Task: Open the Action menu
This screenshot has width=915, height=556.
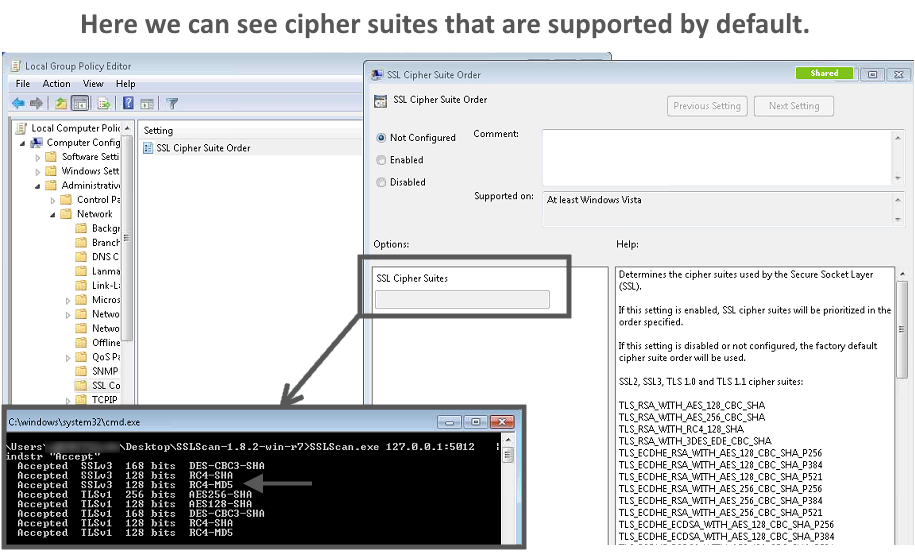Action: [56, 84]
